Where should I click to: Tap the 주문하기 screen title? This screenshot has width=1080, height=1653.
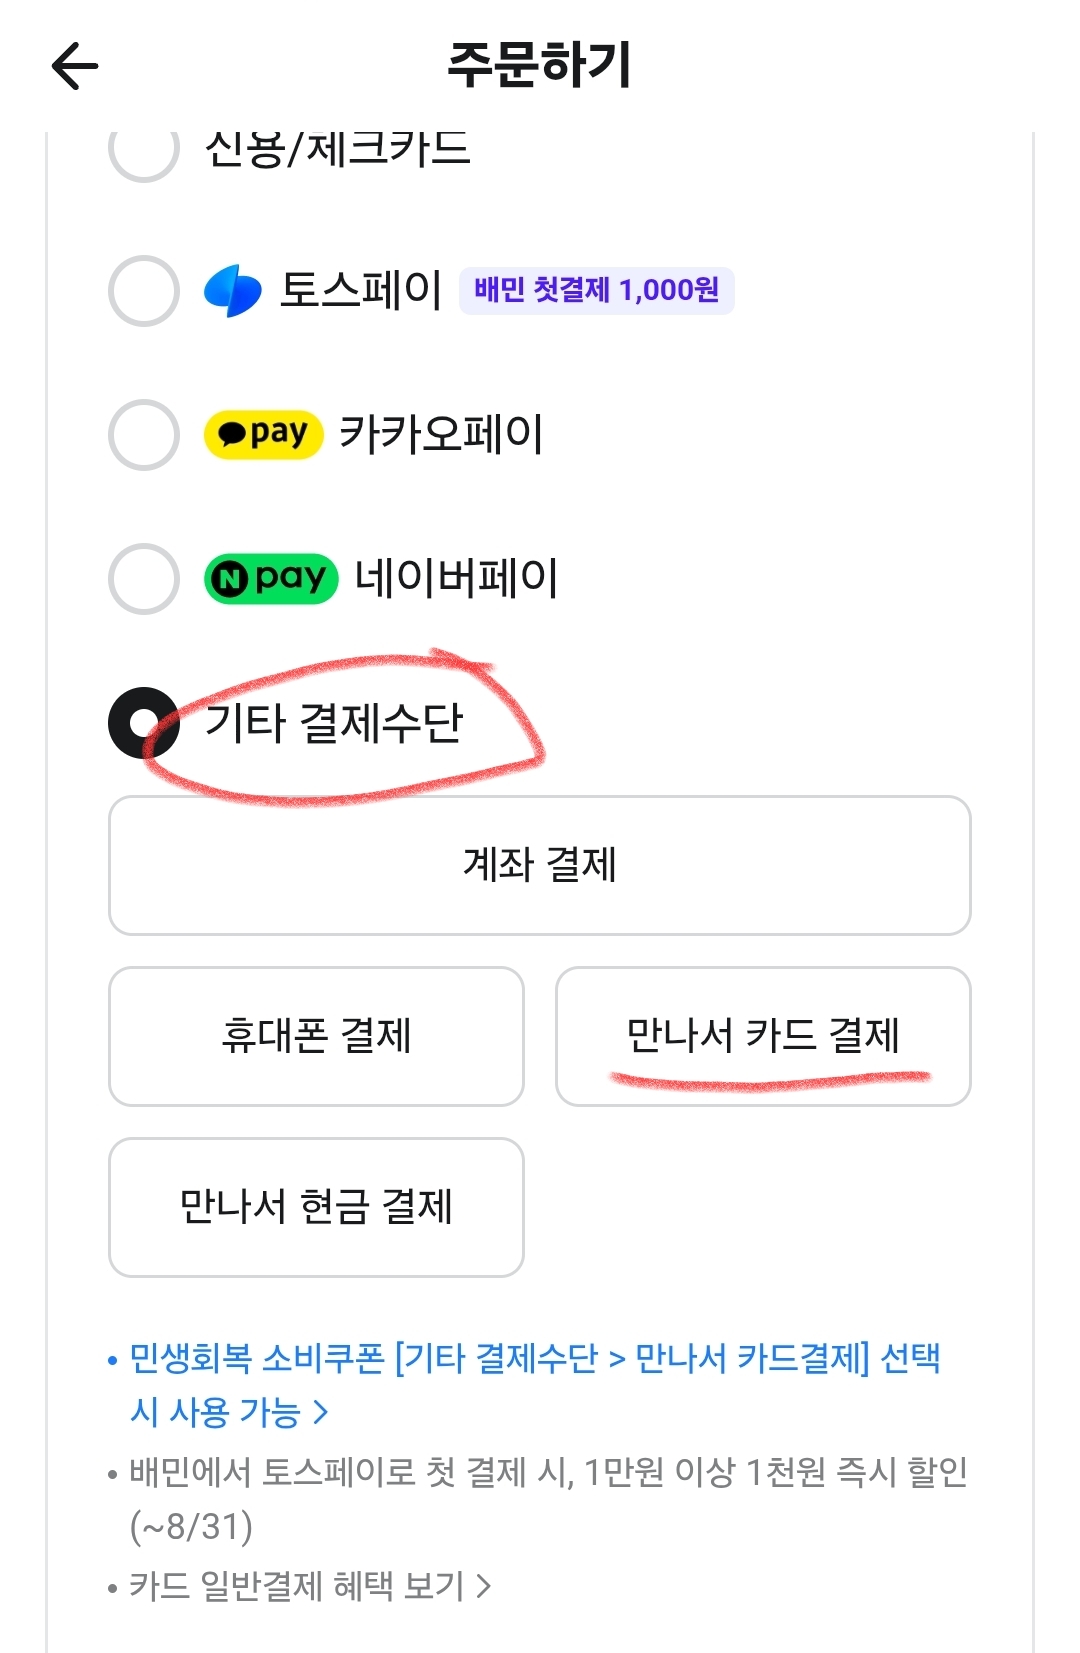click(x=540, y=62)
